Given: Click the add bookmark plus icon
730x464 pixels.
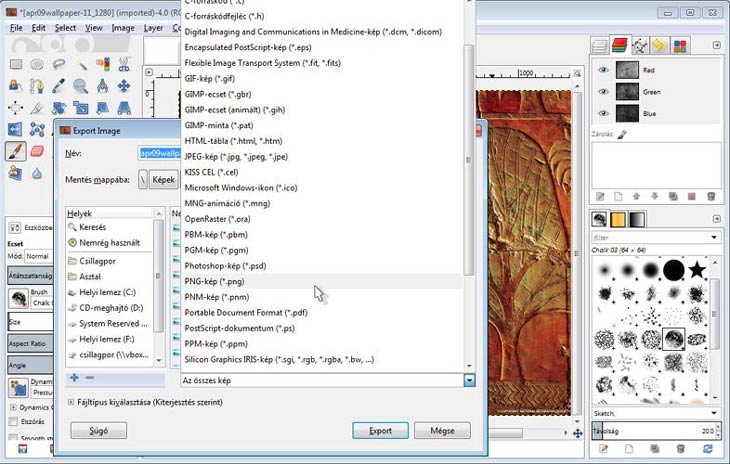Looking at the screenshot, I should [x=73, y=378].
